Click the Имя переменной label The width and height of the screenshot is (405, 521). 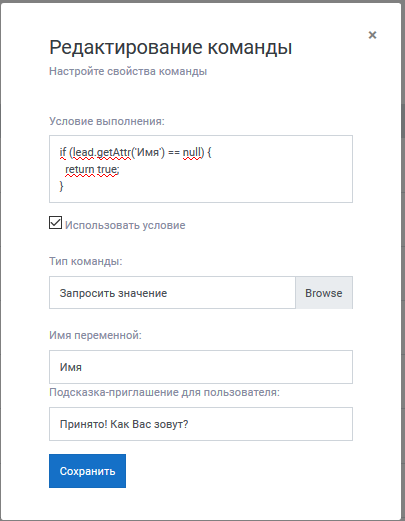point(95,335)
